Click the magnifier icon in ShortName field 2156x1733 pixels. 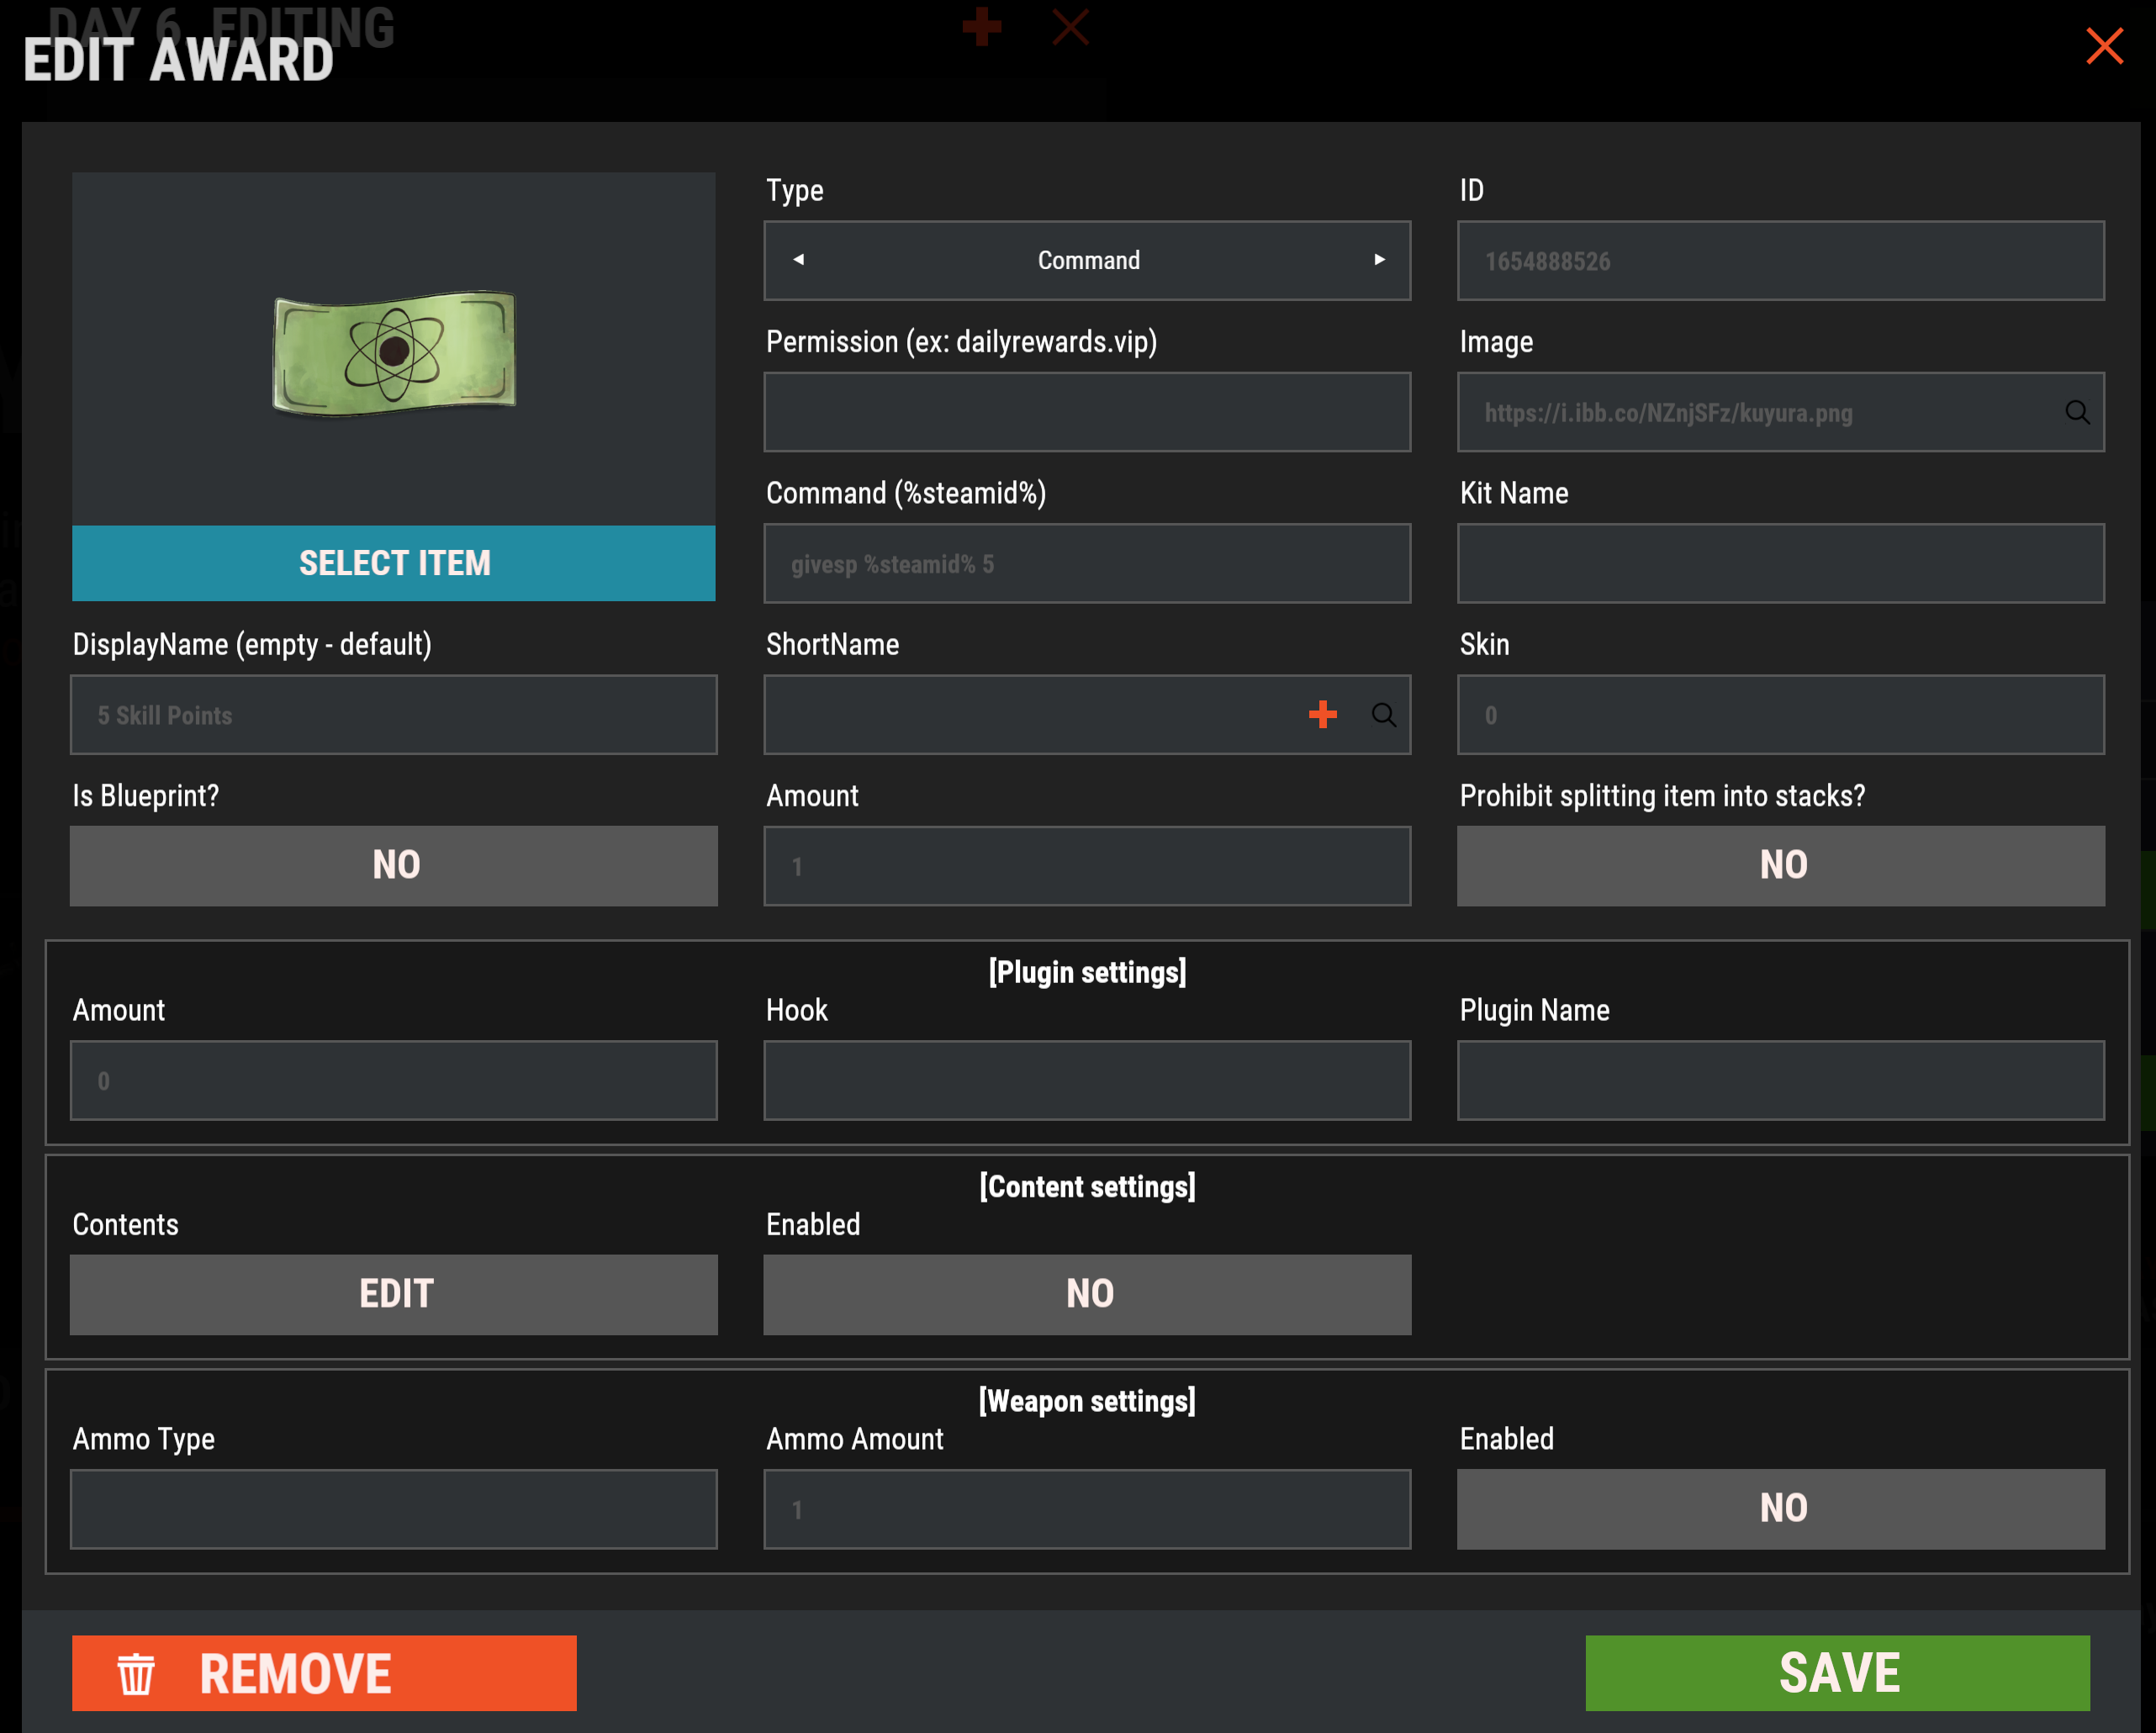1383,714
